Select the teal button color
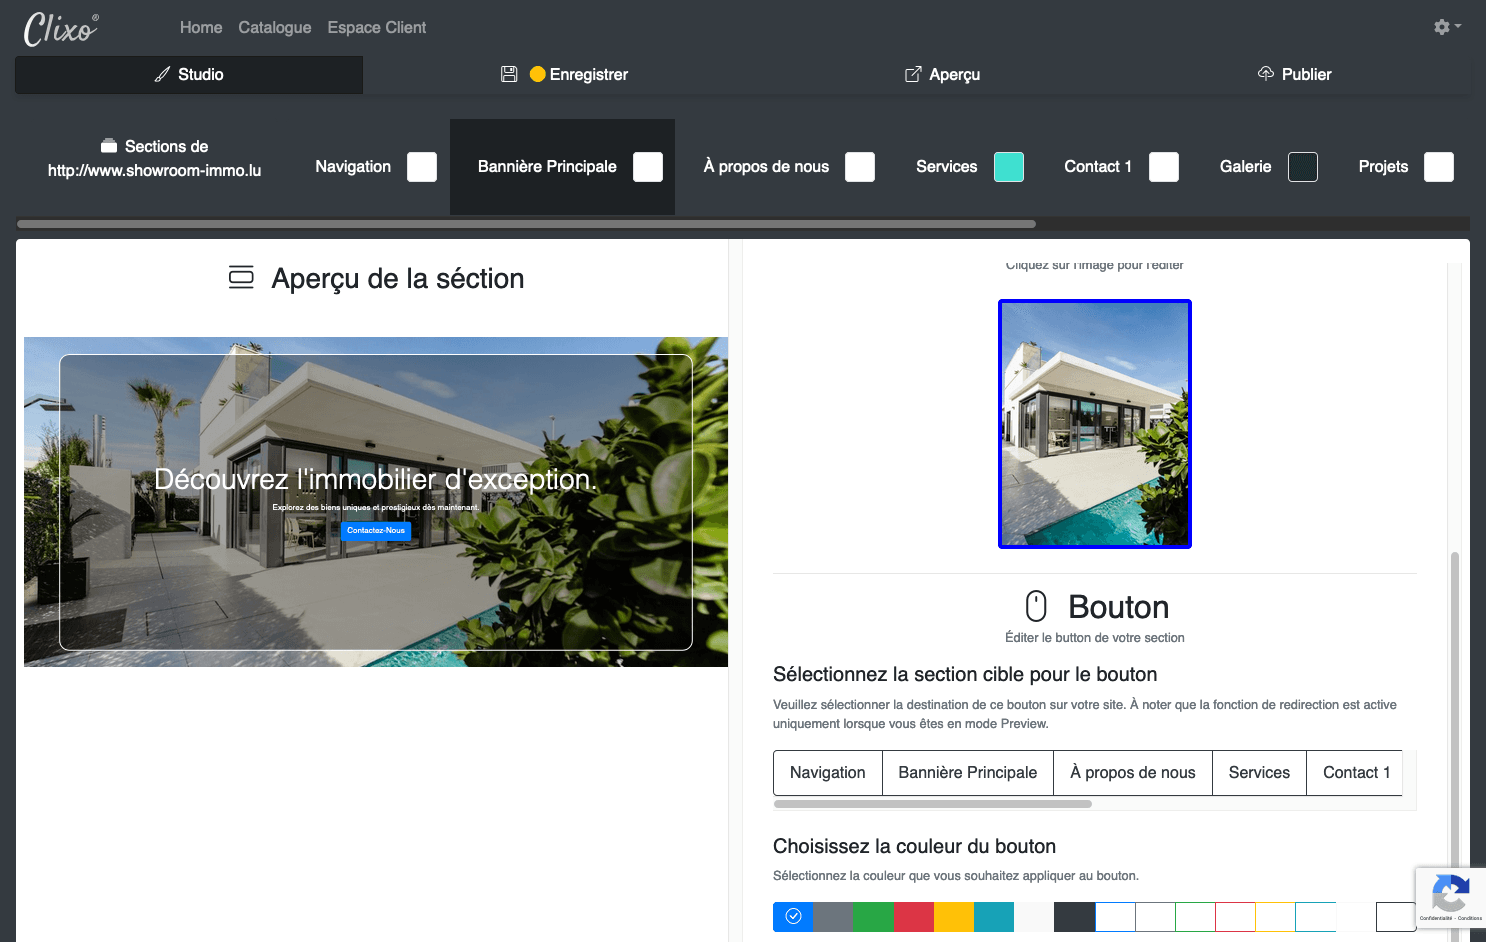This screenshot has height=942, width=1486. [x=994, y=917]
